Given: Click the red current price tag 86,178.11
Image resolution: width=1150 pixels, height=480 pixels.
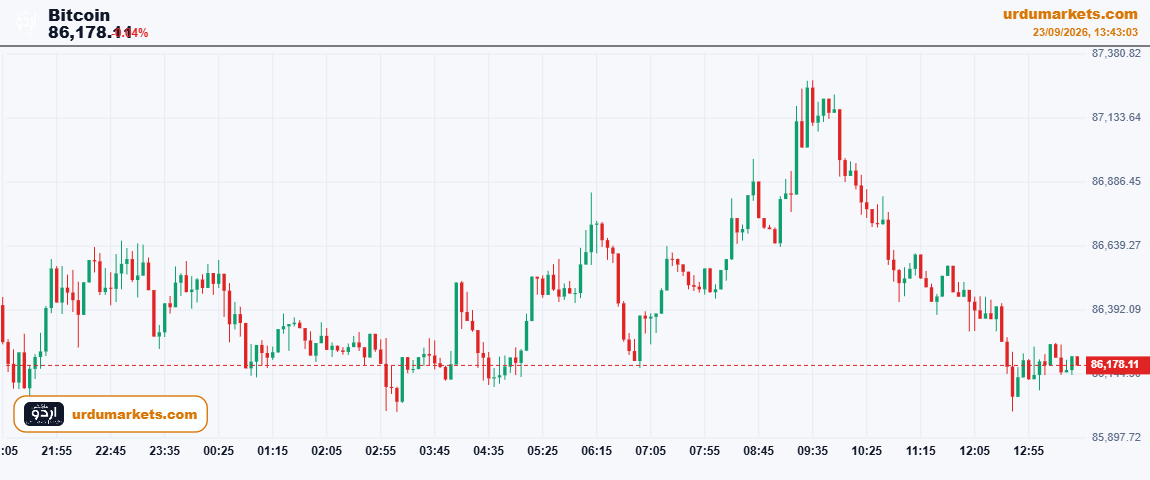Looking at the screenshot, I should click(x=1114, y=364).
